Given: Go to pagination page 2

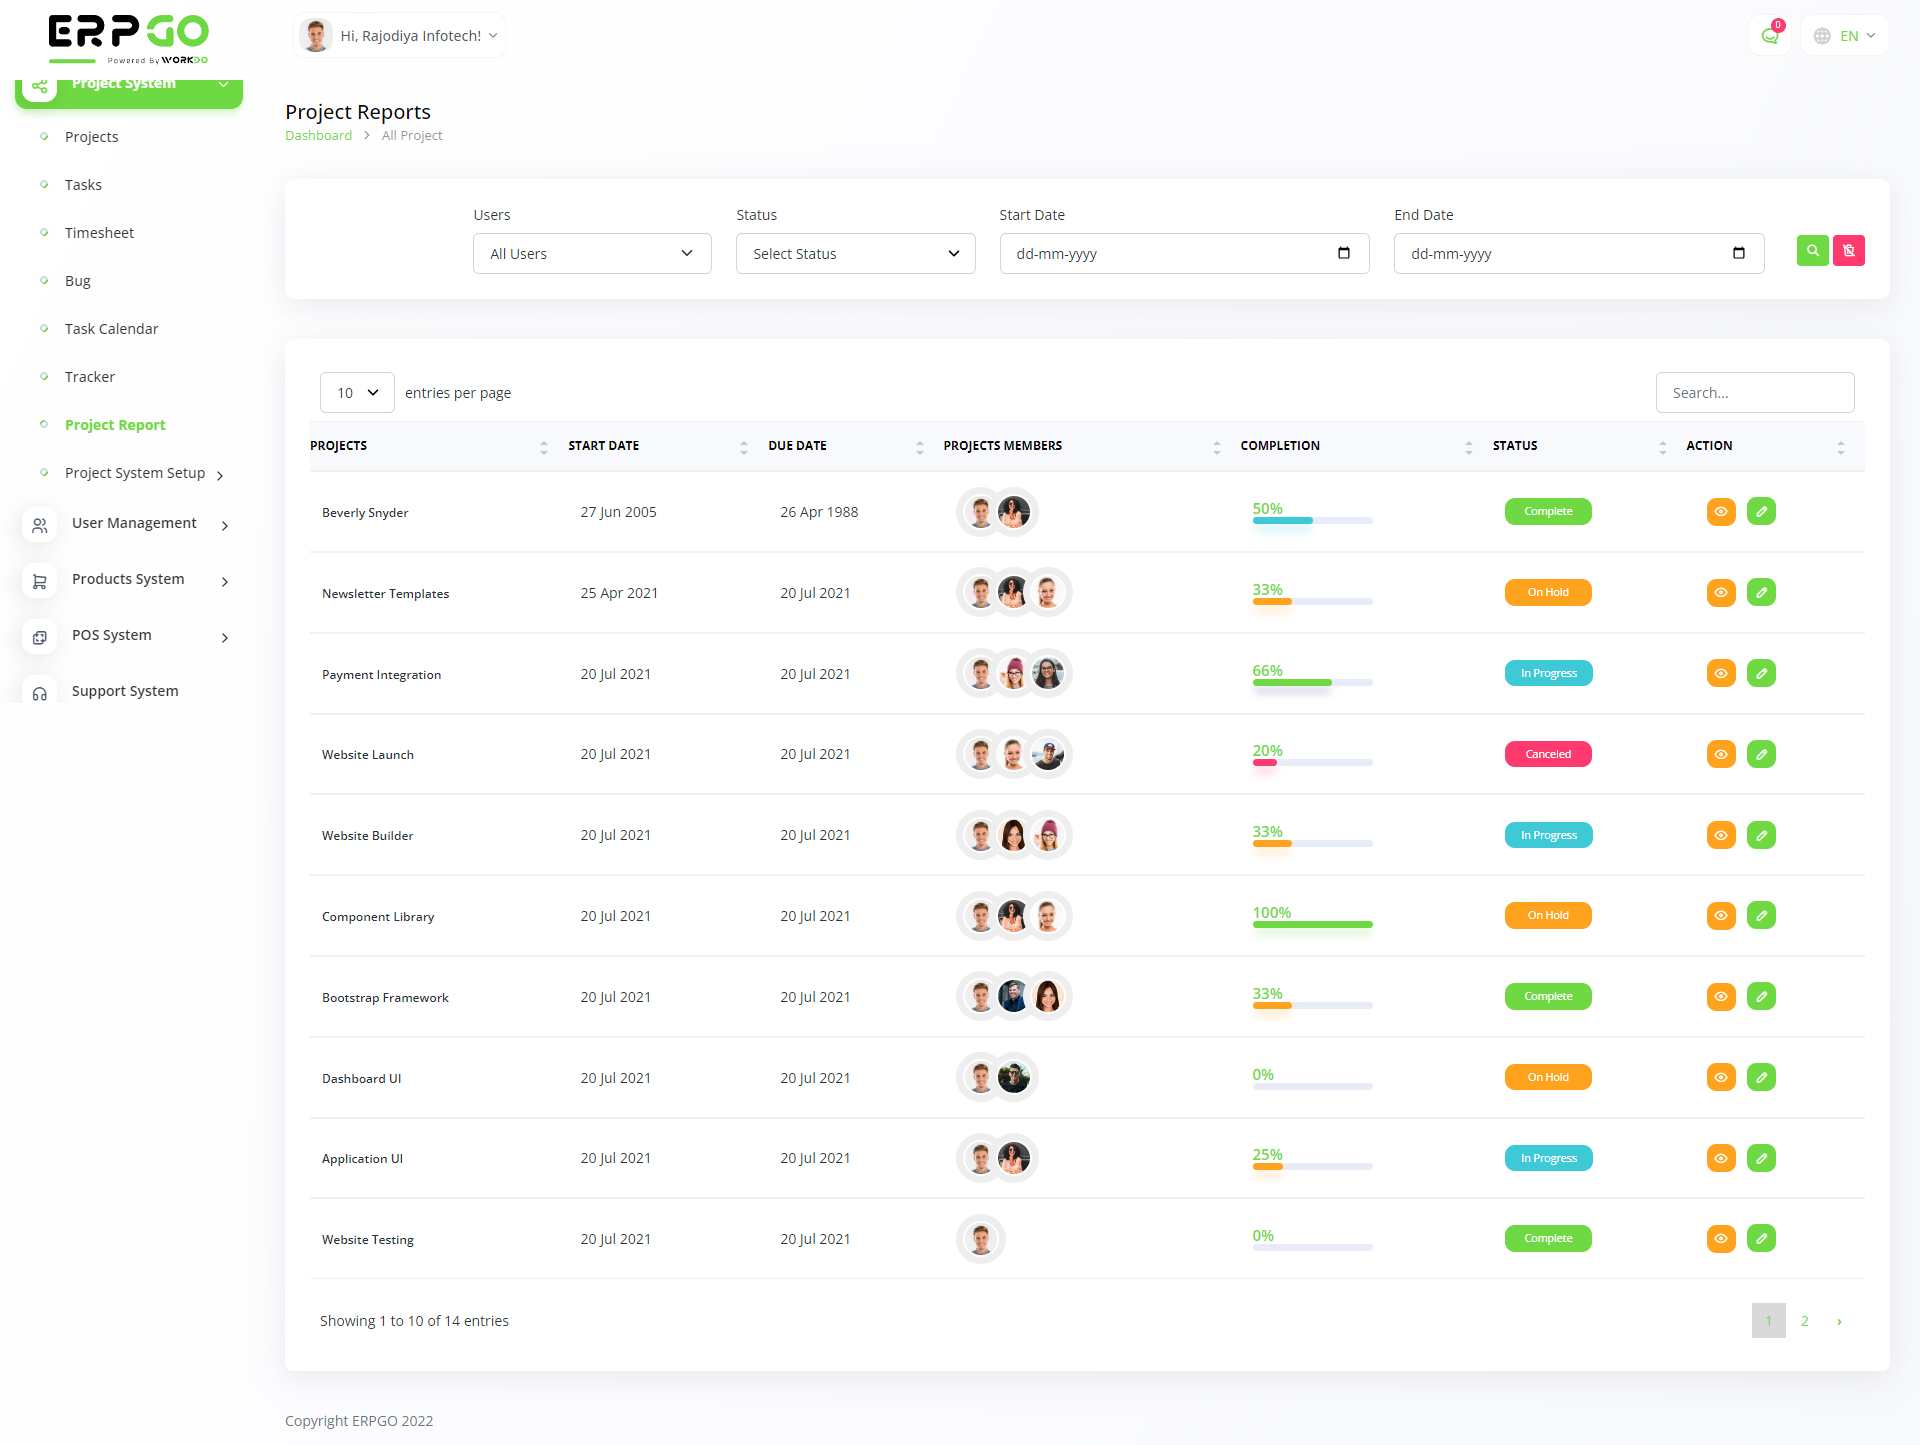Looking at the screenshot, I should (1804, 1321).
